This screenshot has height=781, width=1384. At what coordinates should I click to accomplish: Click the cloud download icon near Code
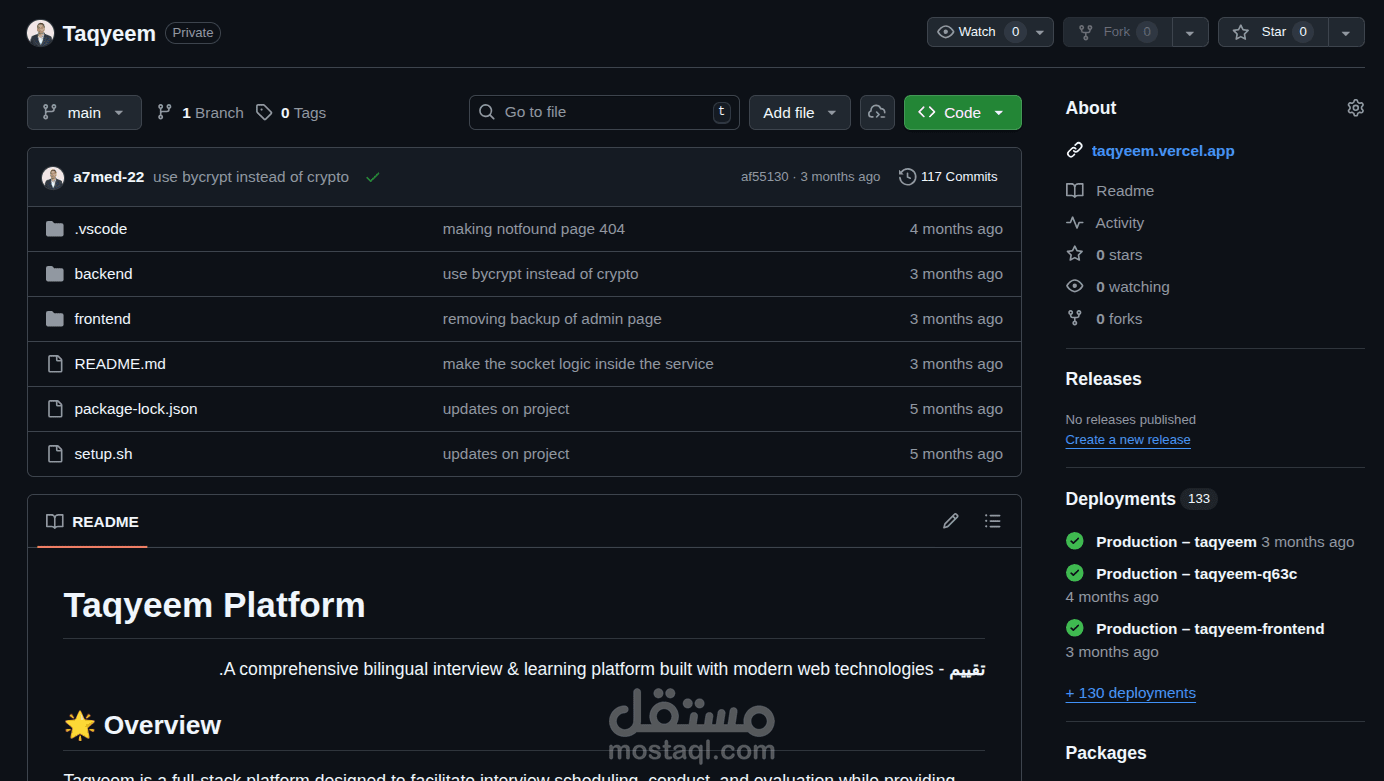tap(877, 113)
